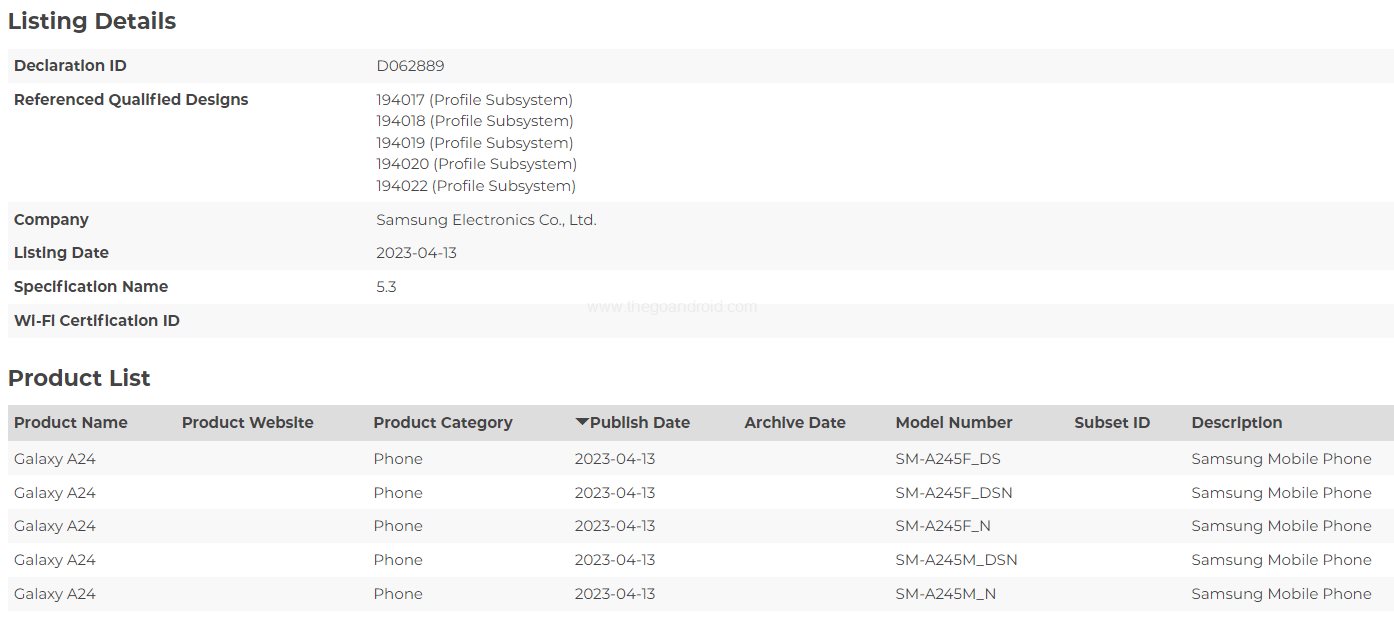Screen dimensions: 1394x620
Task: Sort by Product Website column header
Action: [247, 423]
